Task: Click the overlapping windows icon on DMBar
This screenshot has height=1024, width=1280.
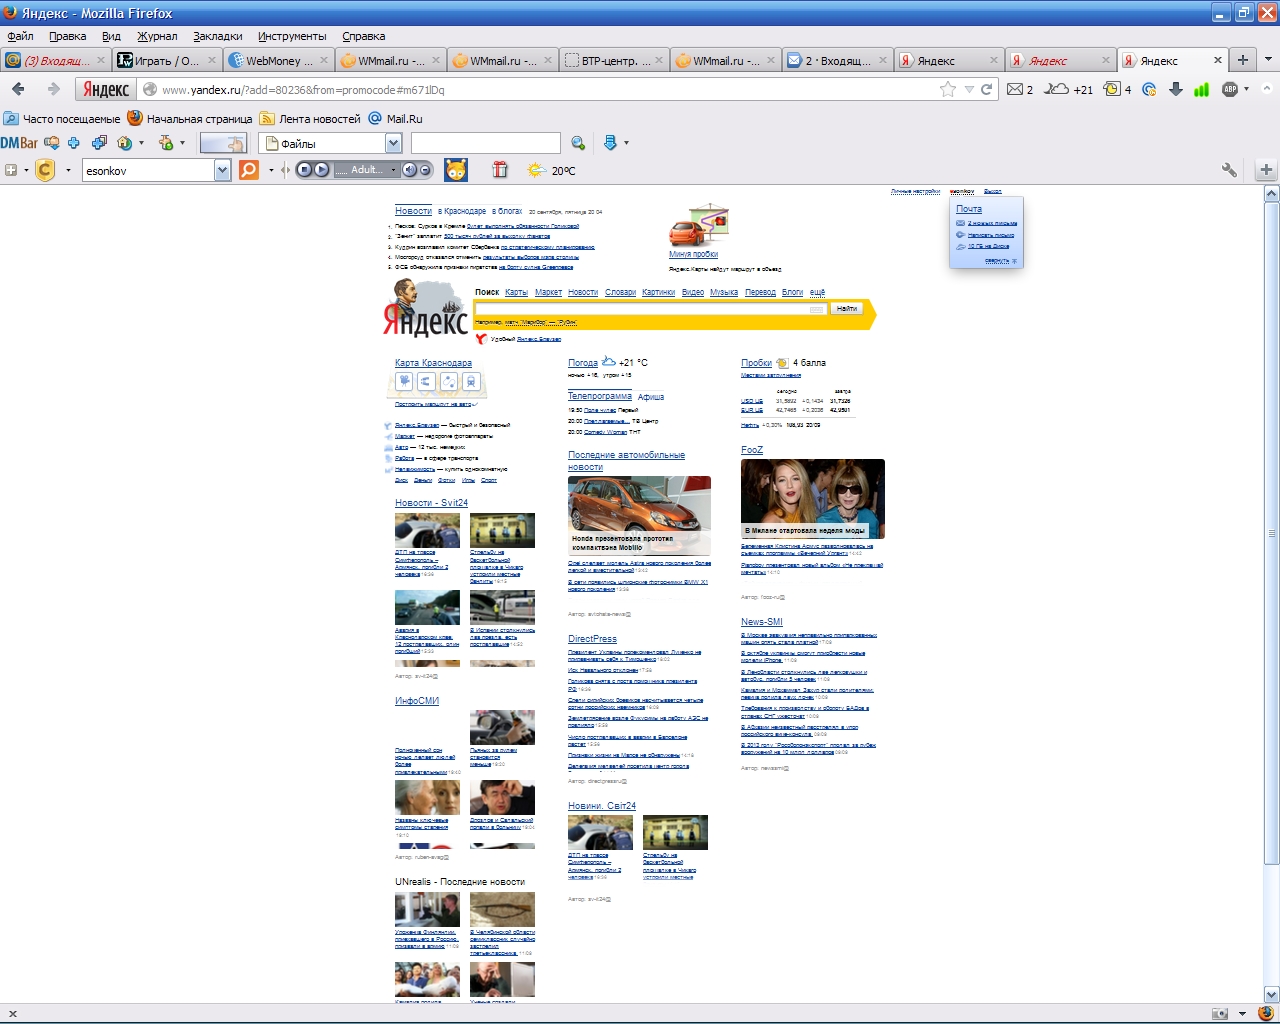Action: 99,143
